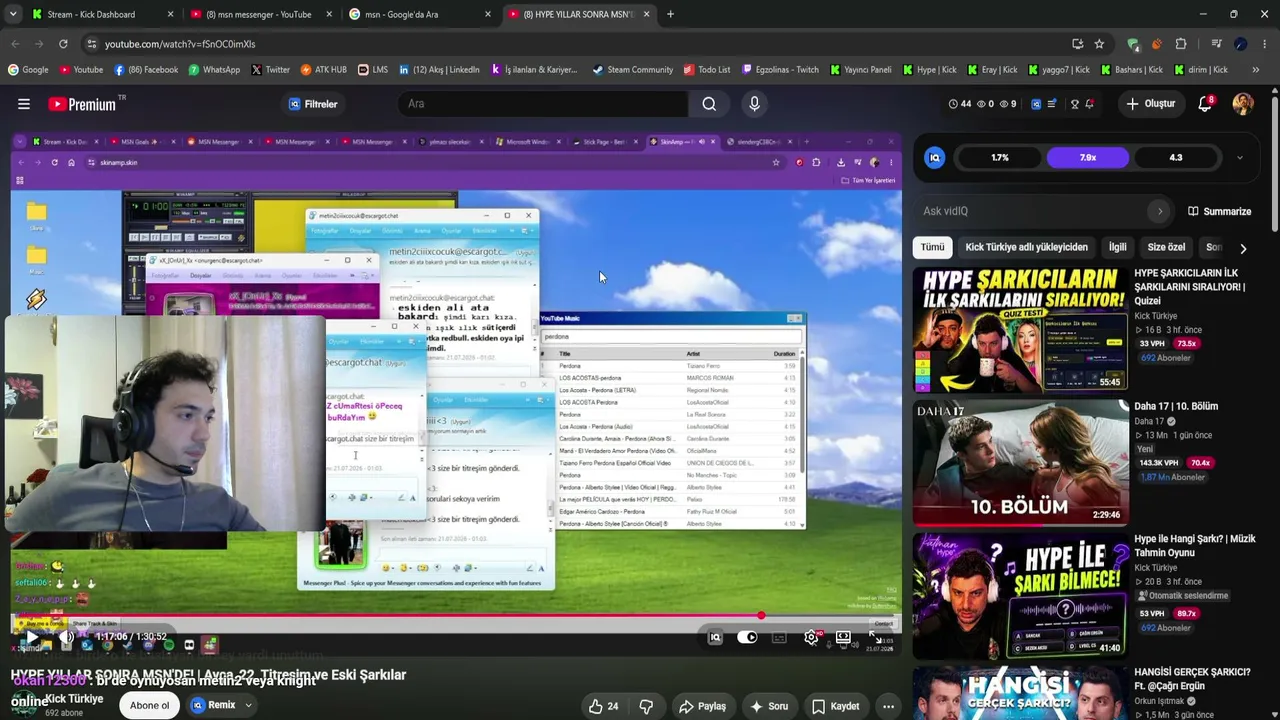The height and width of the screenshot is (720, 1280).
Task: Bookmark this page with the star icon
Action: pyautogui.click(x=1099, y=44)
